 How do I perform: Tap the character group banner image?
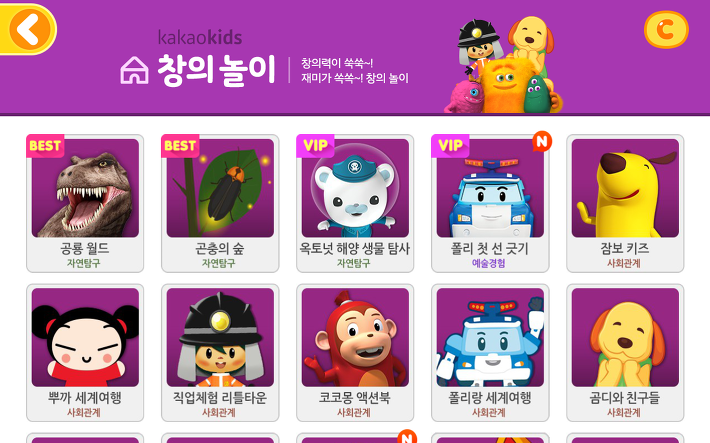point(503,64)
